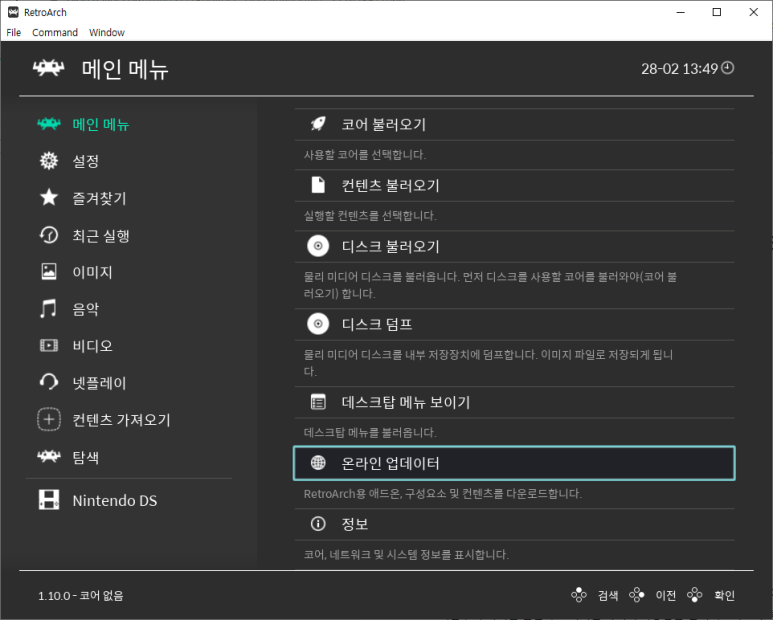
Task: Open the 설정 section label
Action: (x=86, y=161)
